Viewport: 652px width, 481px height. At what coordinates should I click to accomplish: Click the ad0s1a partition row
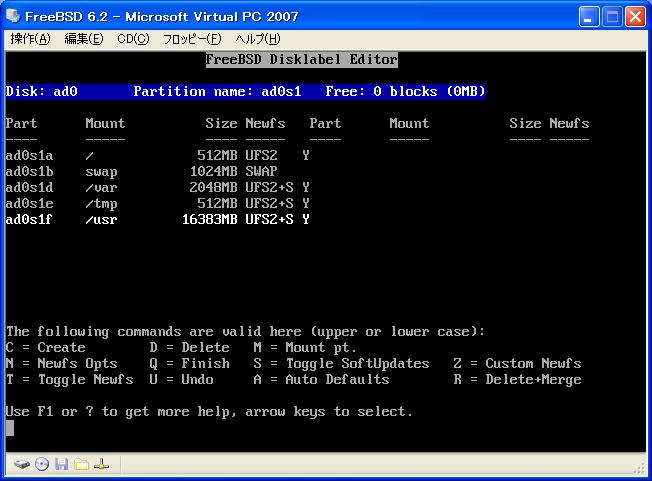157,155
